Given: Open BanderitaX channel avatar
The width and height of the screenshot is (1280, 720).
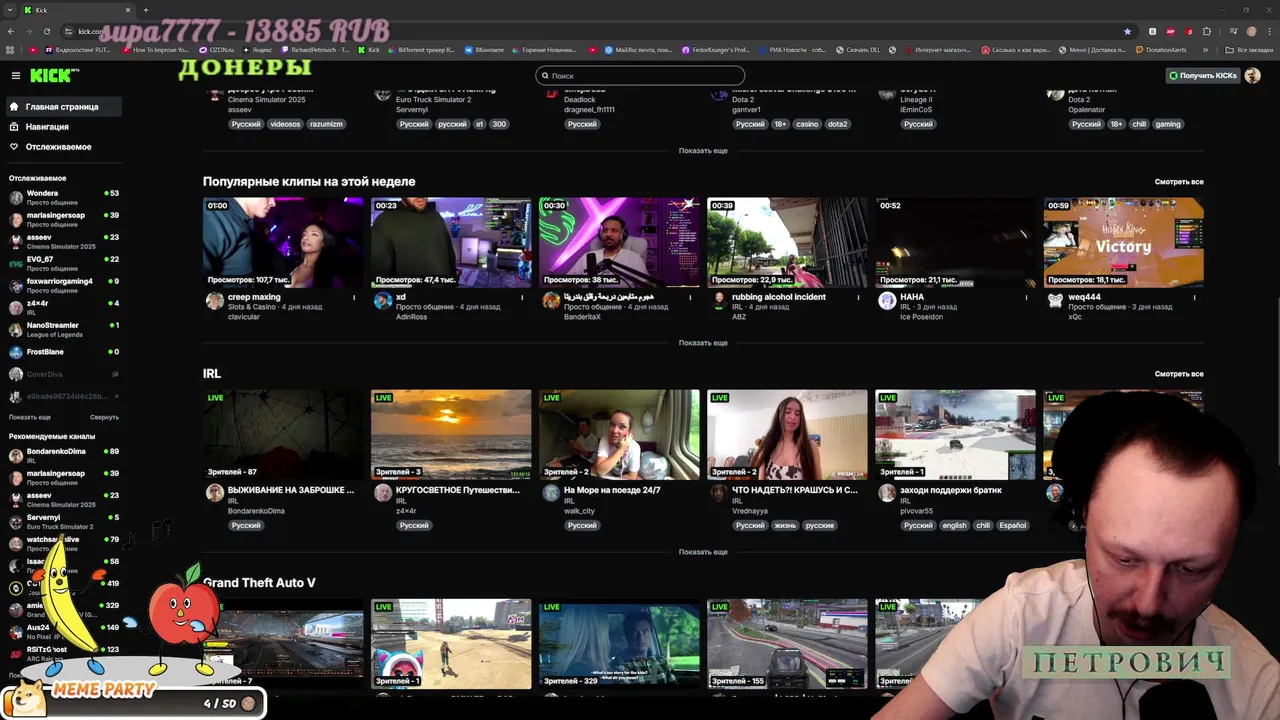Looking at the screenshot, I should [x=550, y=301].
